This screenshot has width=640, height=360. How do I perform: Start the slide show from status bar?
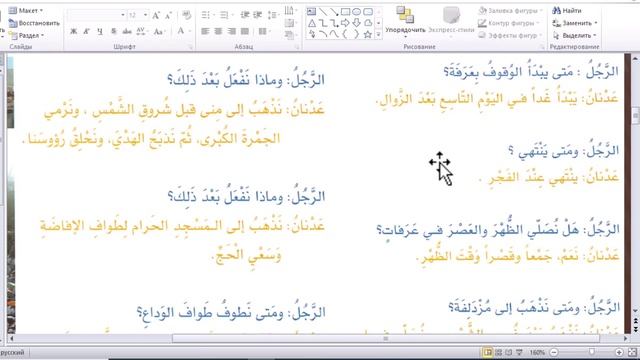click(x=519, y=352)
